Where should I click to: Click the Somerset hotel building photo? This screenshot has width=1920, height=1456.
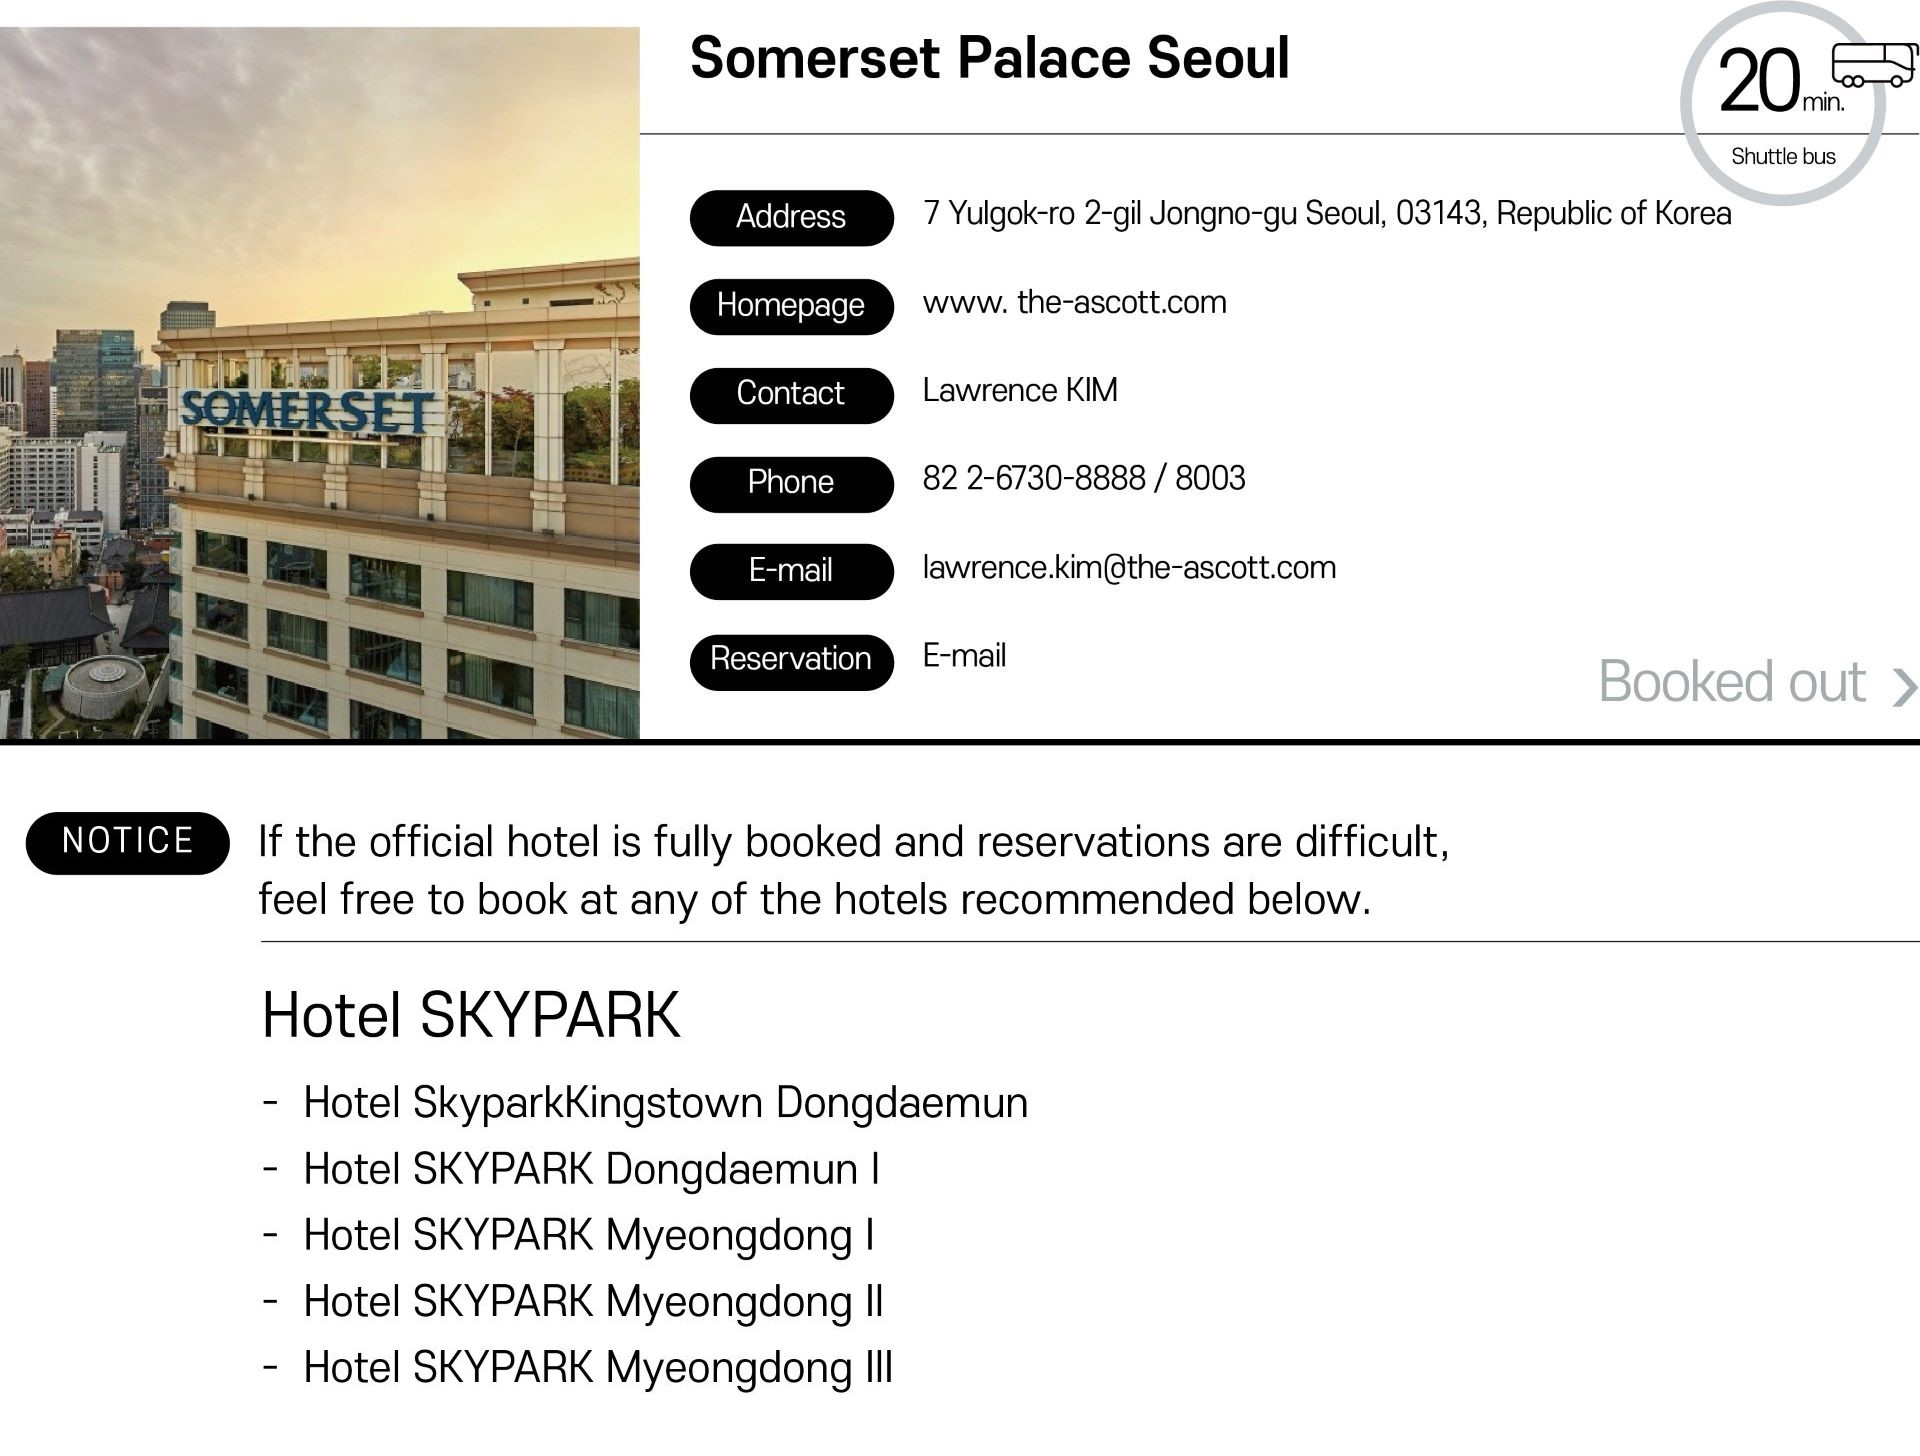coord(320,383)
